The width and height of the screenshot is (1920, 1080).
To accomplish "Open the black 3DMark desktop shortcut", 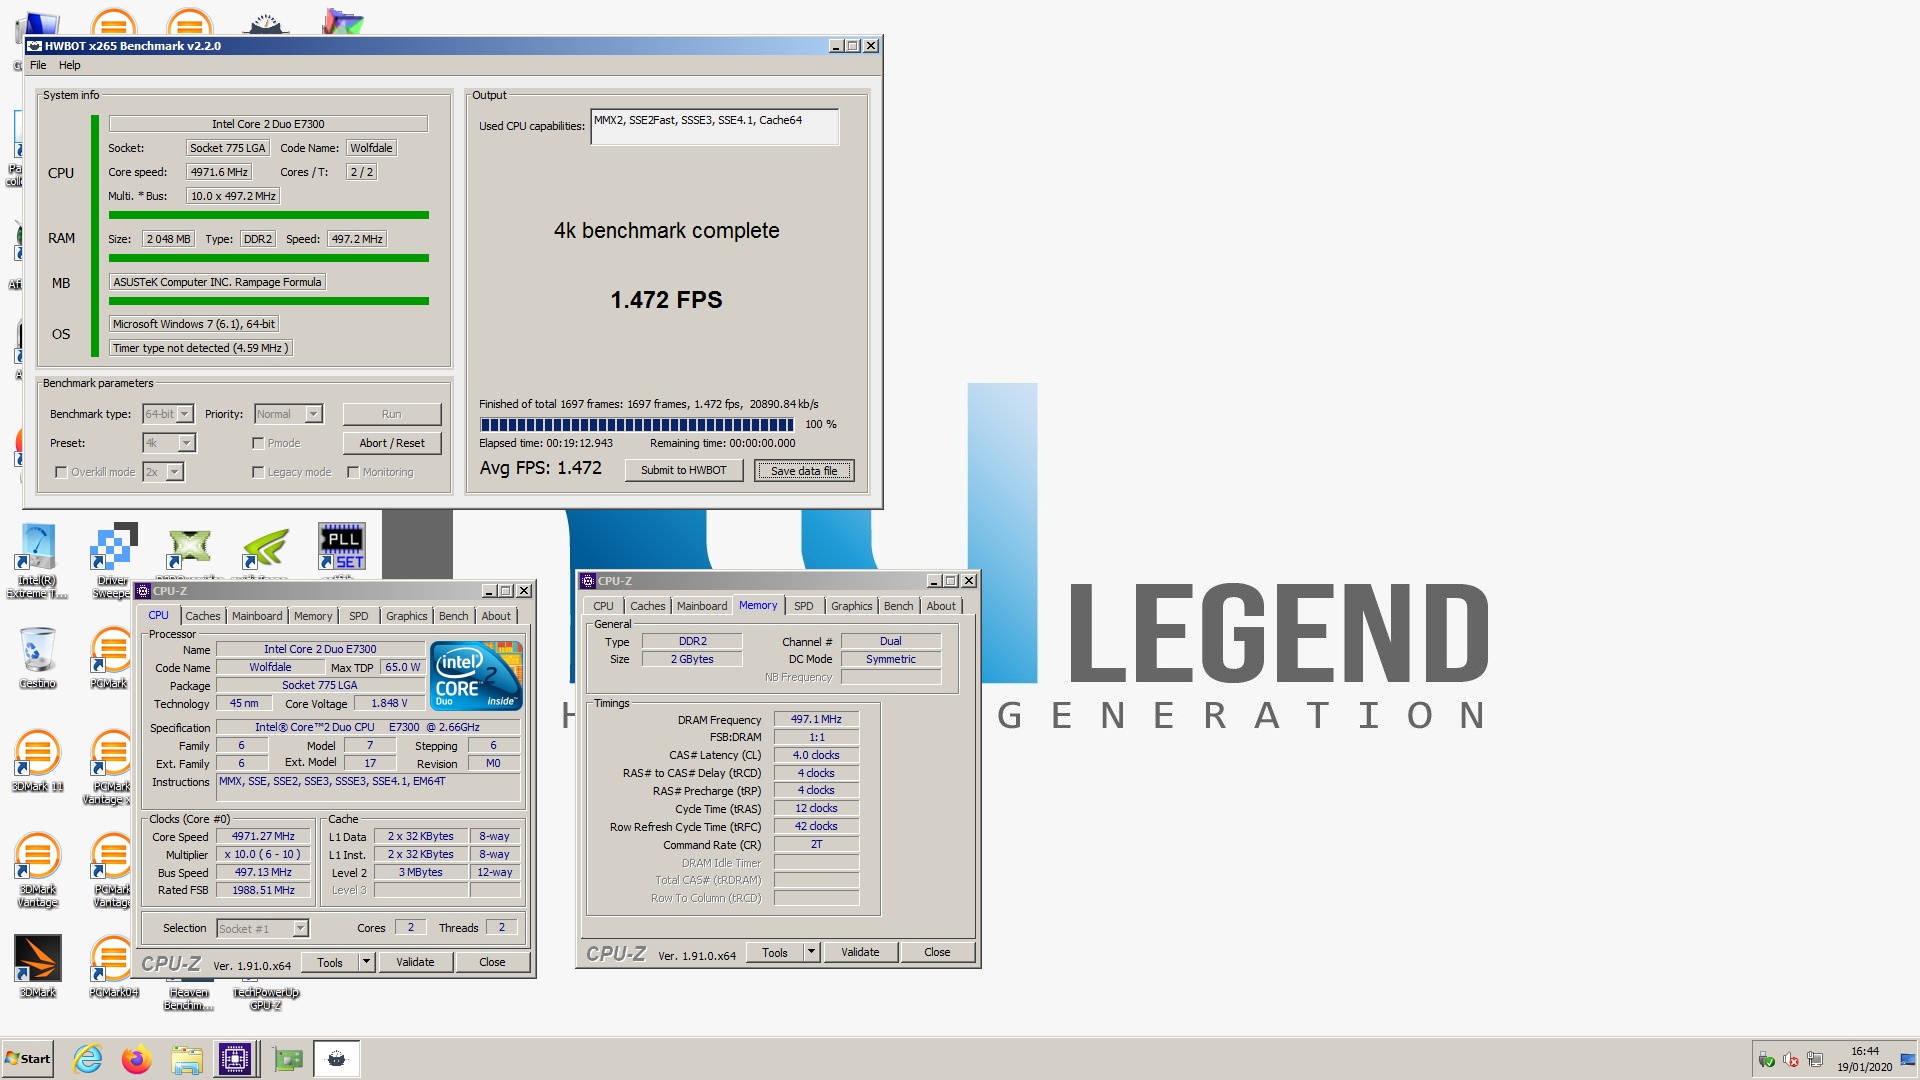I will 37,965.
